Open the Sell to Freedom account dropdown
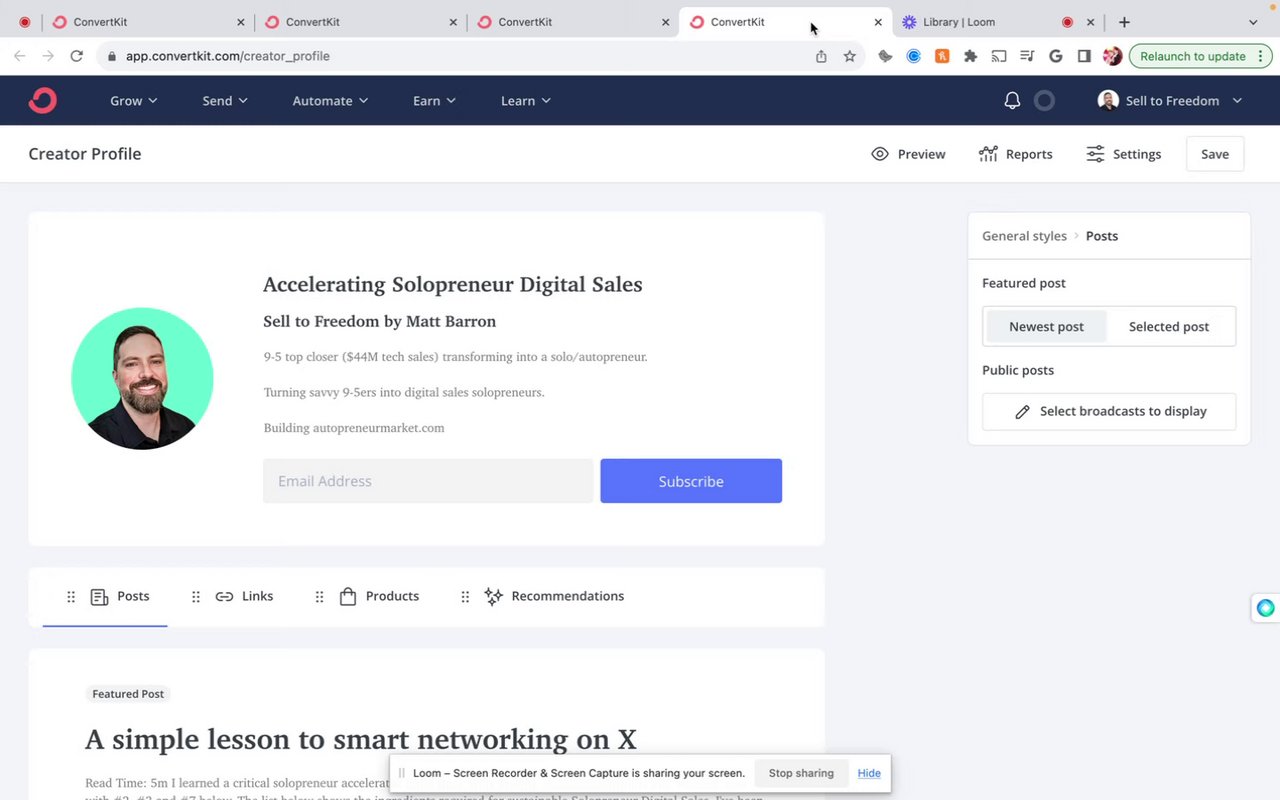Screen dimensions: 1280x800 coord(1170,101)
